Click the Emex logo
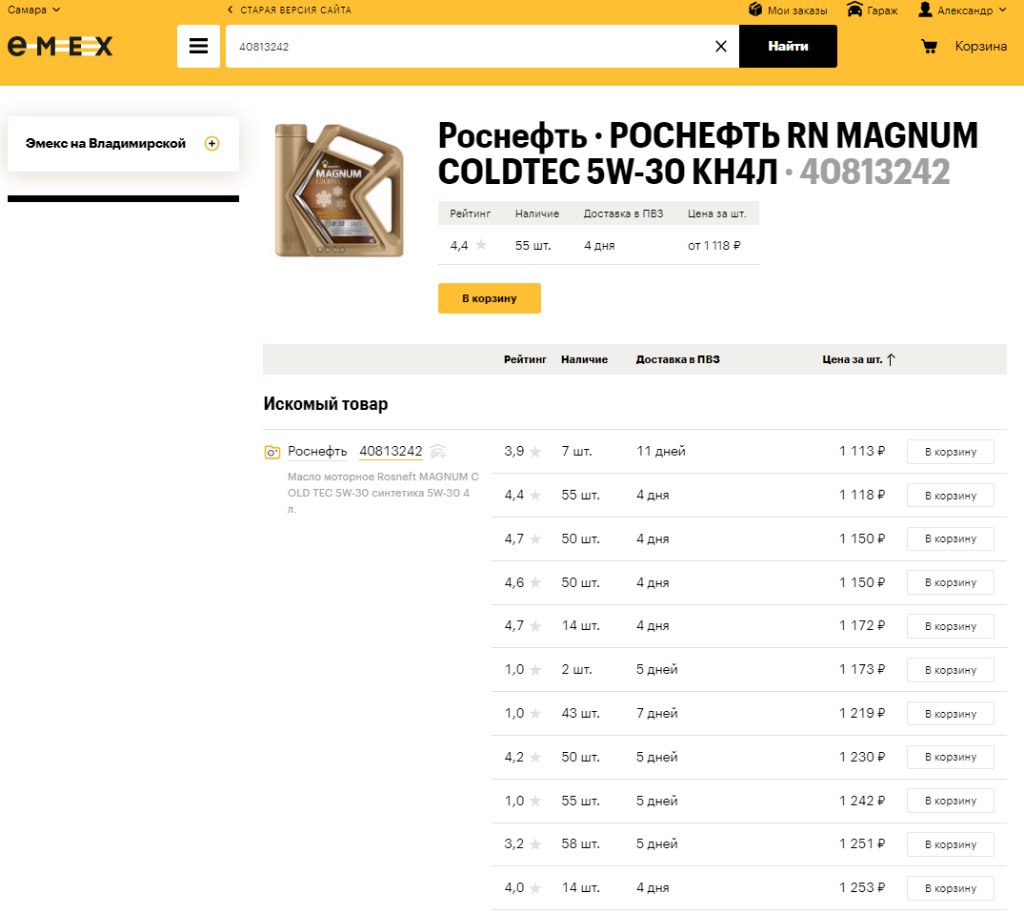The image size is (1024, 913). [60, 46]
